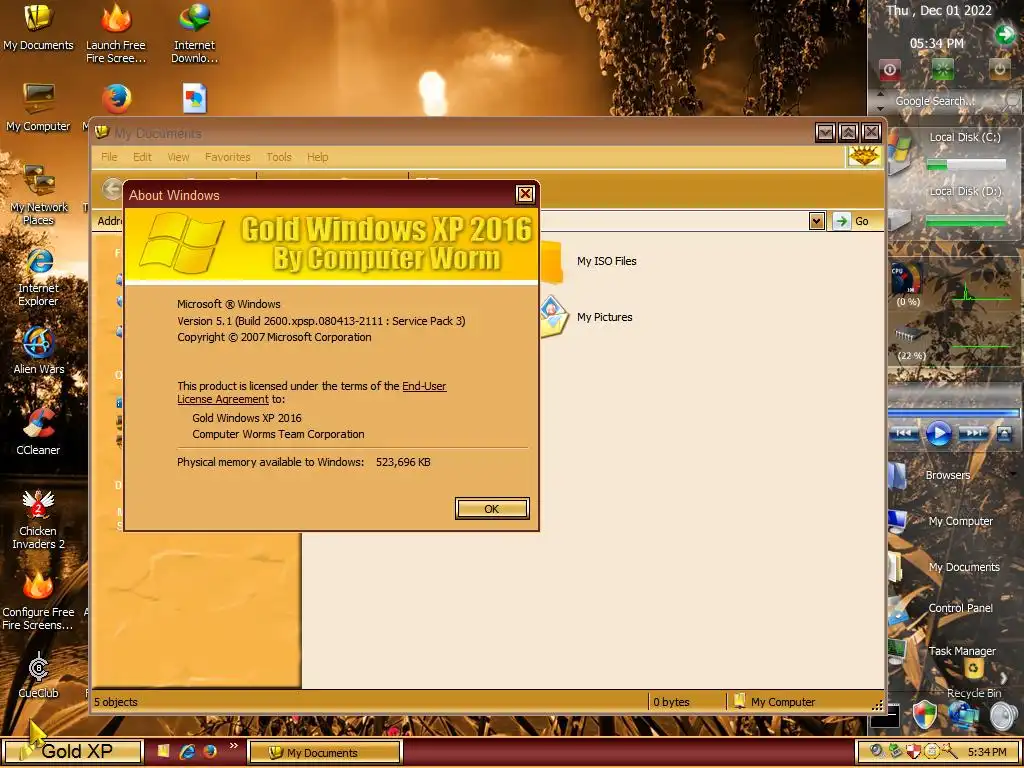
Task: Click the media player eject button
Action: (1004, 433)
